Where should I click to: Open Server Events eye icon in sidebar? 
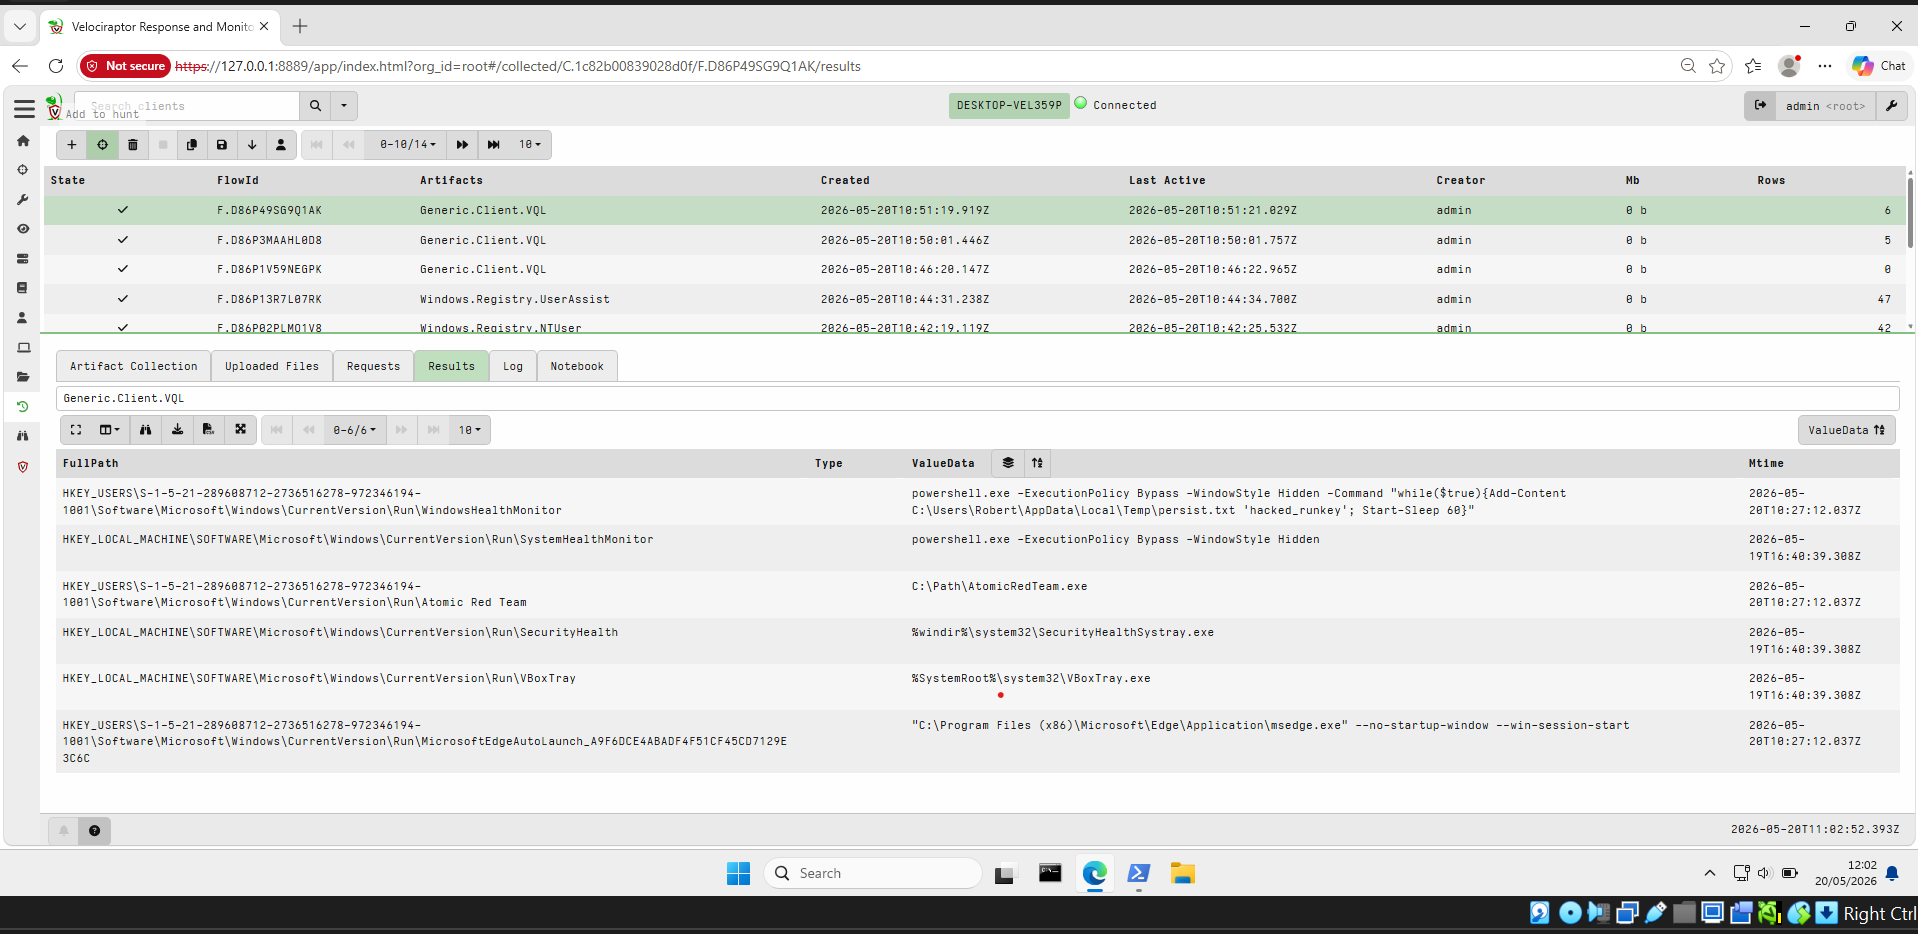pos(23,229)
